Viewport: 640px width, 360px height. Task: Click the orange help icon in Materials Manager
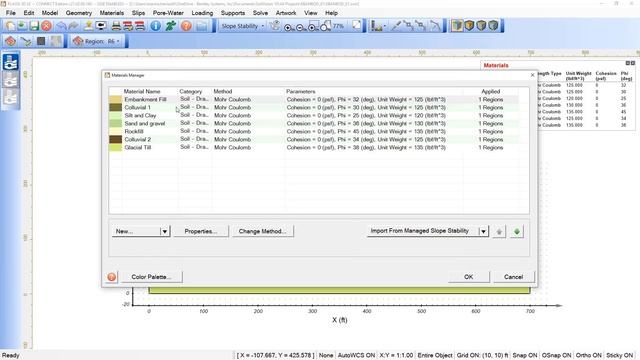click(x=111, y=277)
